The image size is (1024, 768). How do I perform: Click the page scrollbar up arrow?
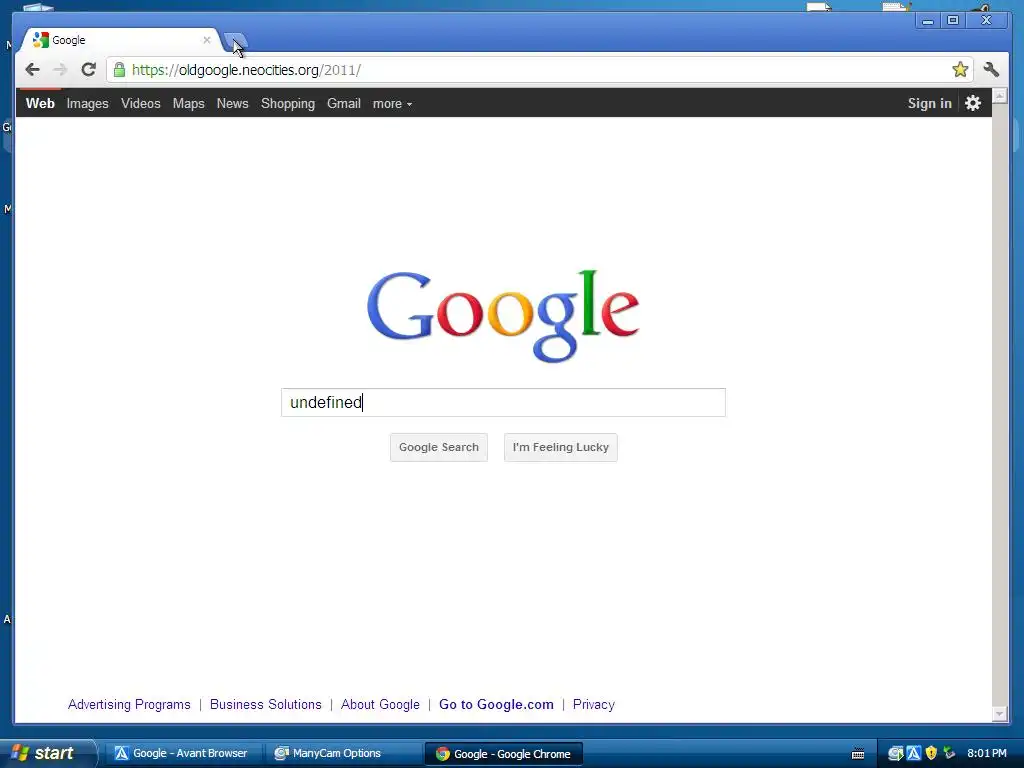coord(999,96)
